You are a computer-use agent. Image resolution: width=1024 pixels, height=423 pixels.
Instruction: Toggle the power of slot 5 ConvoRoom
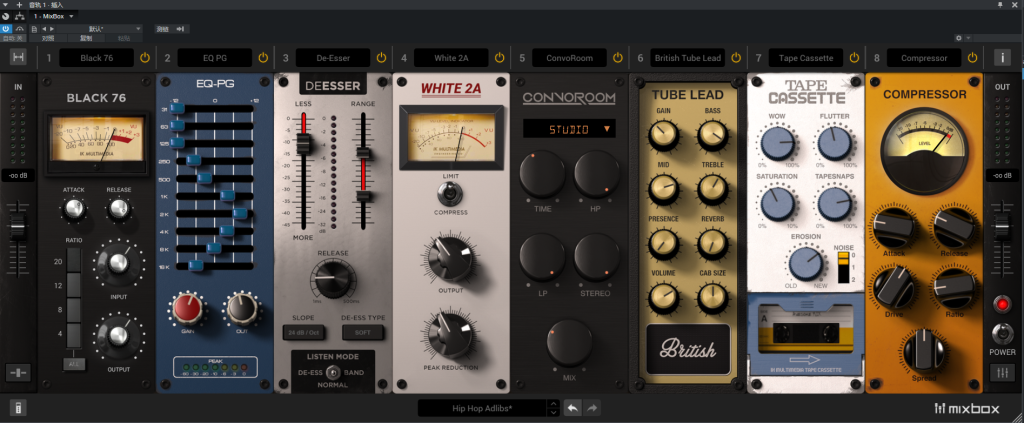(x=618, y=57)
